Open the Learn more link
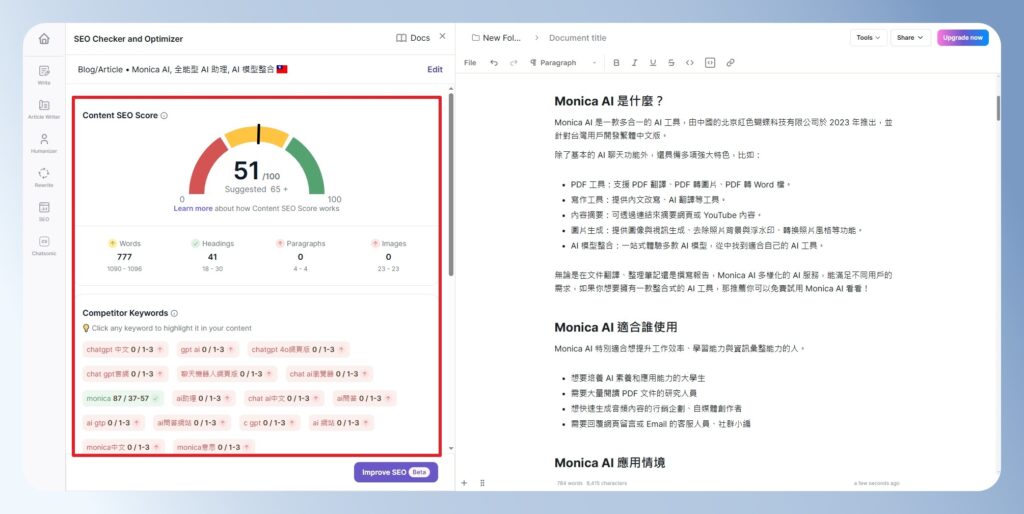1024x514 pixels. pos(193,209)
